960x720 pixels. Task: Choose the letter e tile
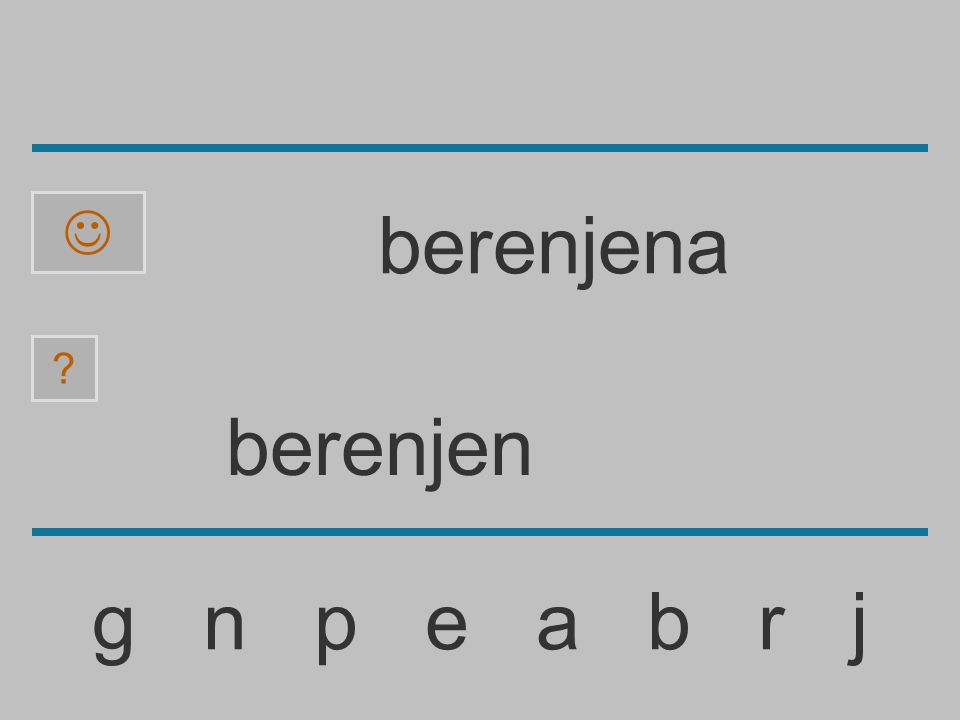446,626
